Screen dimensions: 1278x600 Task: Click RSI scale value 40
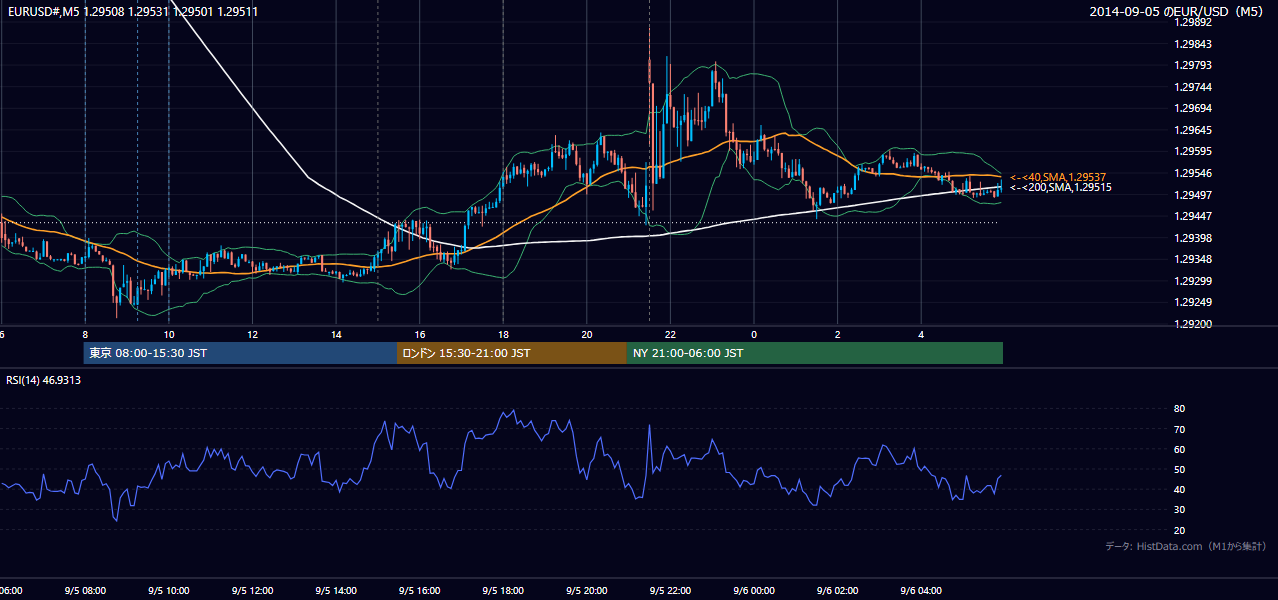tap(1179, 489)
